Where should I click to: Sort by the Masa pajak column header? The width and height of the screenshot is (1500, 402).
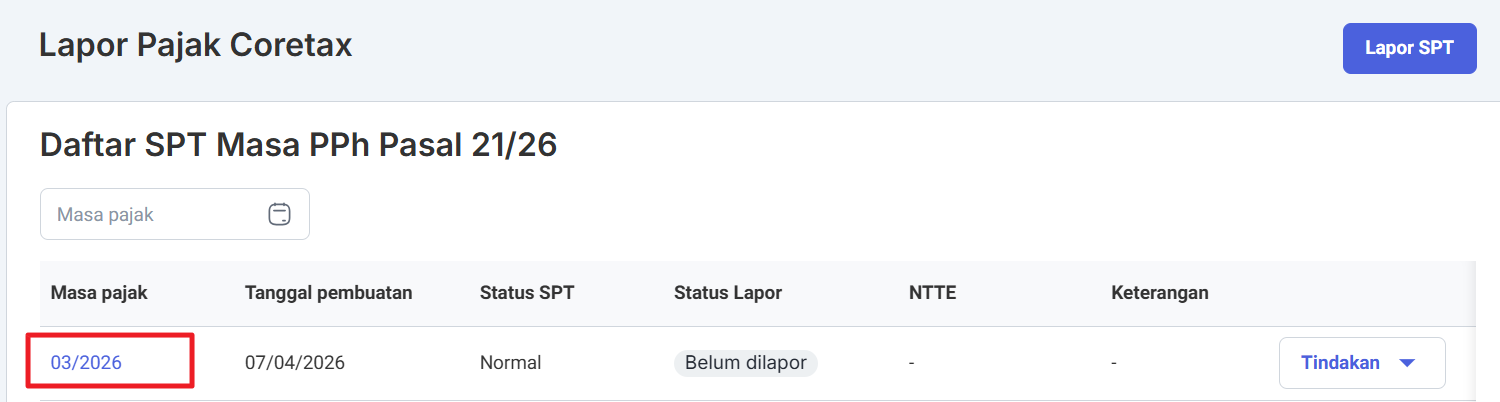click(x=99, y=293)
